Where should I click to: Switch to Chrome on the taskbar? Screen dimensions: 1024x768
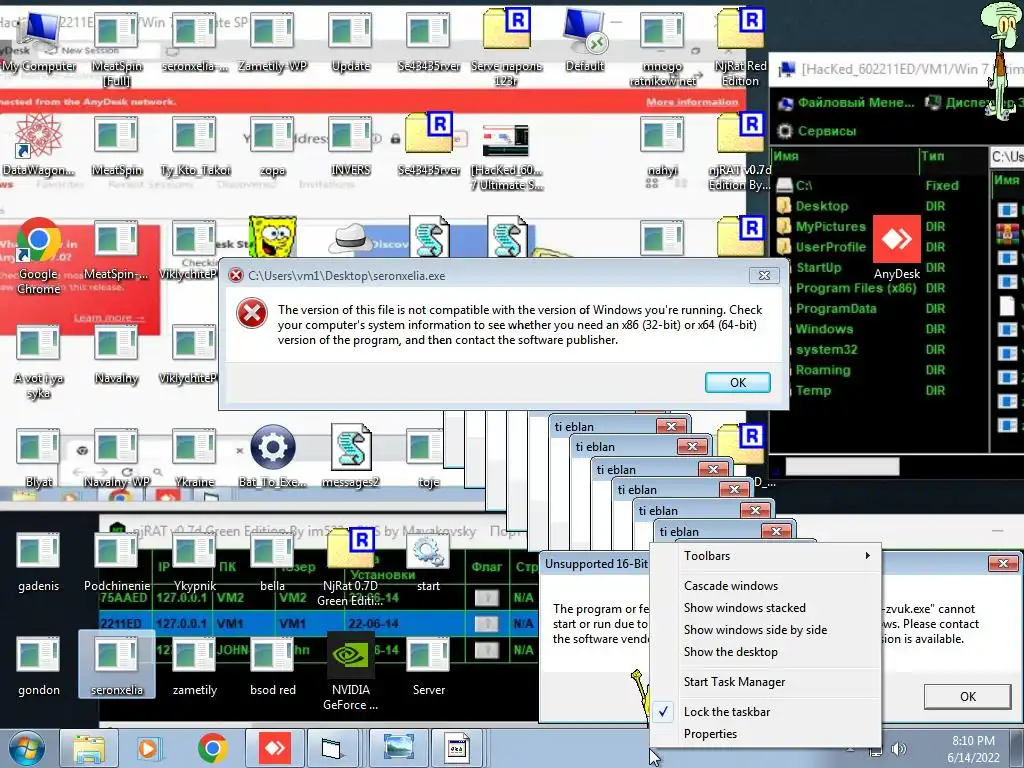point(213,748)
